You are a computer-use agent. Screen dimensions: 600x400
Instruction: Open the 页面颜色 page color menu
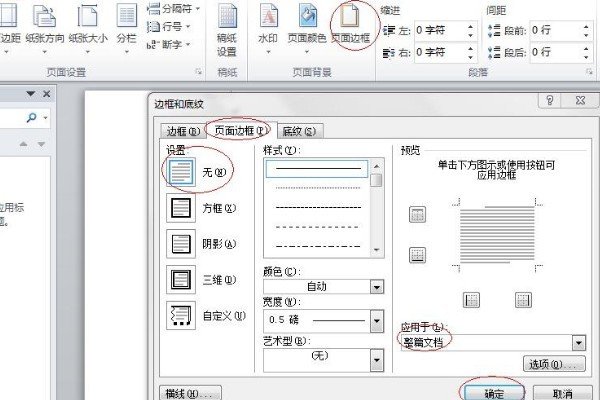click(x=307, y=29)
